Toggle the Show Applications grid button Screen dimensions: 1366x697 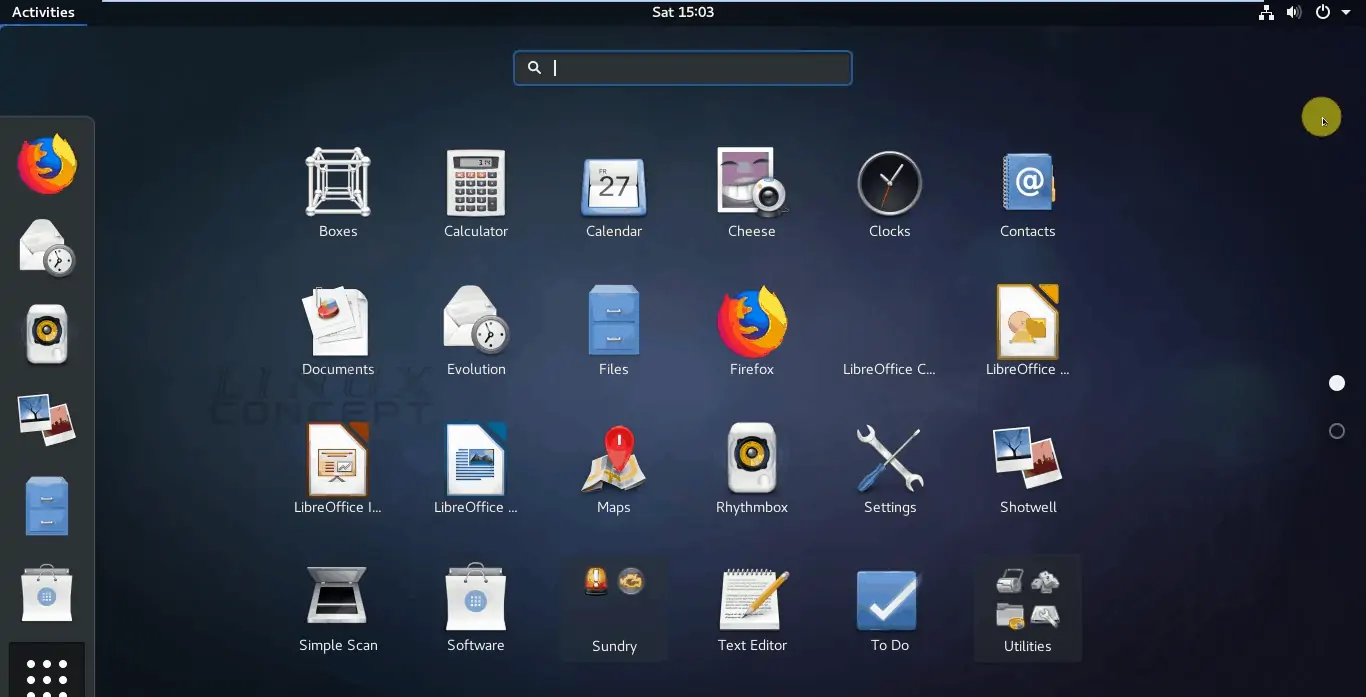click(x=47, y=673)
